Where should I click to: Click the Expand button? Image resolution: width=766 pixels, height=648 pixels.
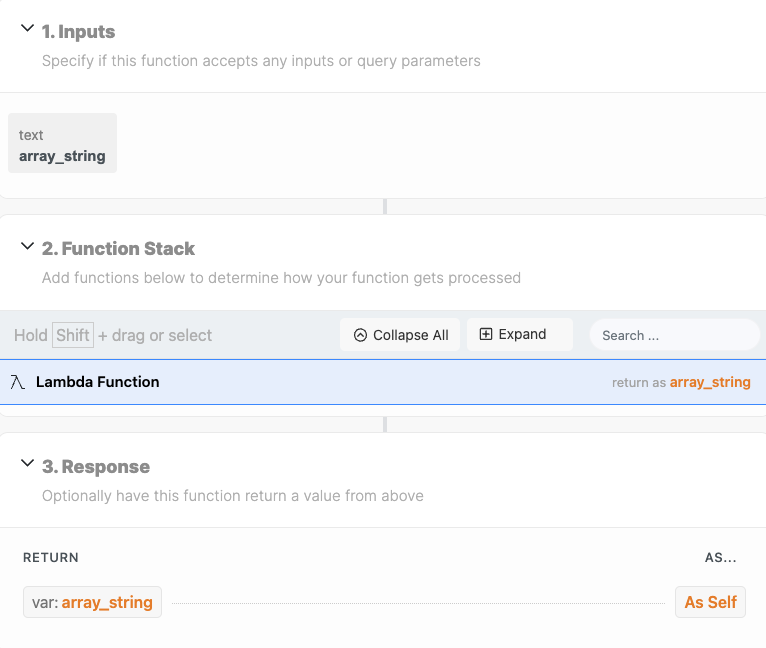pyautogui.click(x=520, y=335)
